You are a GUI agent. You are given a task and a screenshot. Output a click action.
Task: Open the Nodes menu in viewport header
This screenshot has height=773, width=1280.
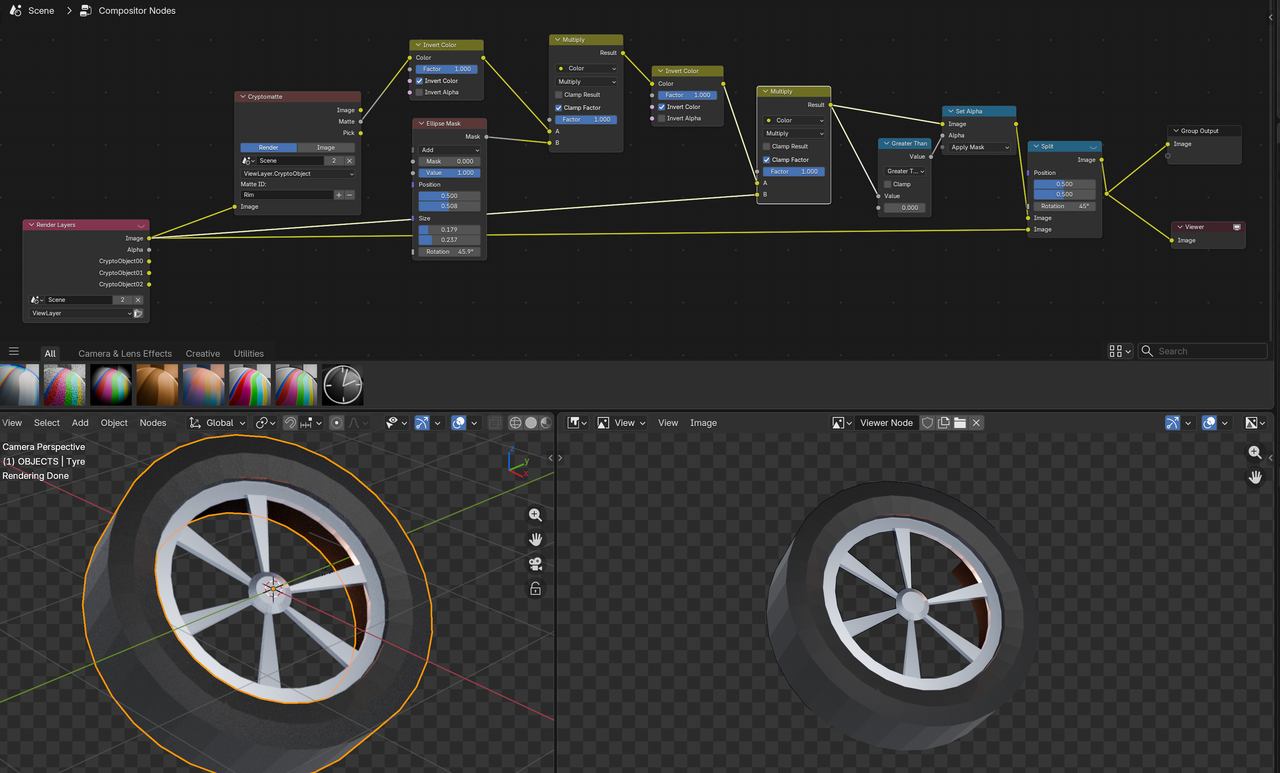(x=153, y=423)
